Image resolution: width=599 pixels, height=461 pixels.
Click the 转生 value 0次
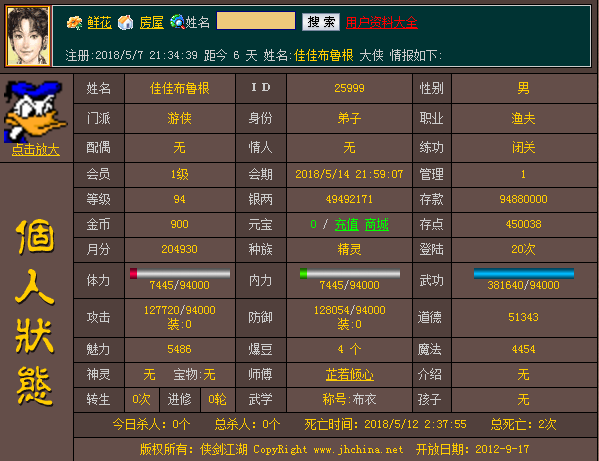[141, 400]
